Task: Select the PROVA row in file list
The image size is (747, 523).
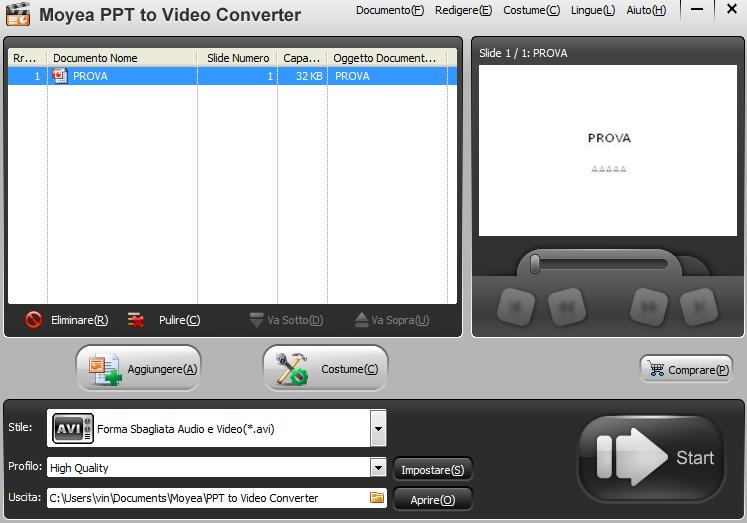Action: (x=232, y=76)
